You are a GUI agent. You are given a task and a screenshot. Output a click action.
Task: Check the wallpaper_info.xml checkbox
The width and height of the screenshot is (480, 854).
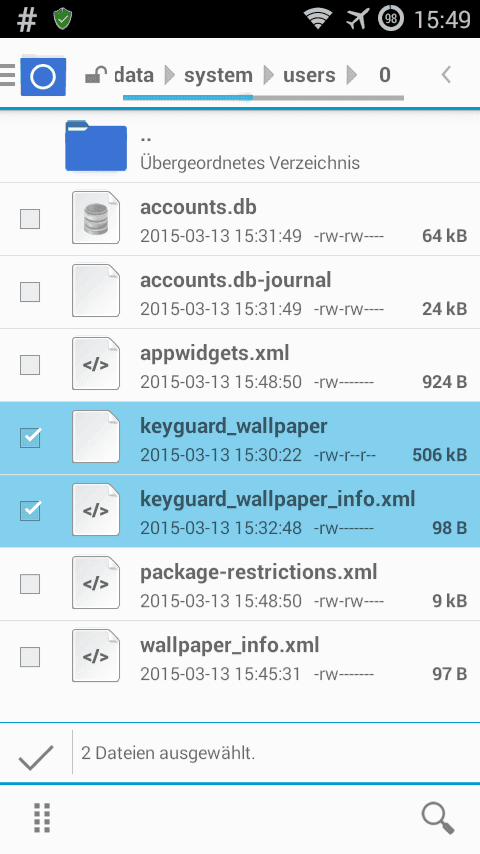(30, 657)
